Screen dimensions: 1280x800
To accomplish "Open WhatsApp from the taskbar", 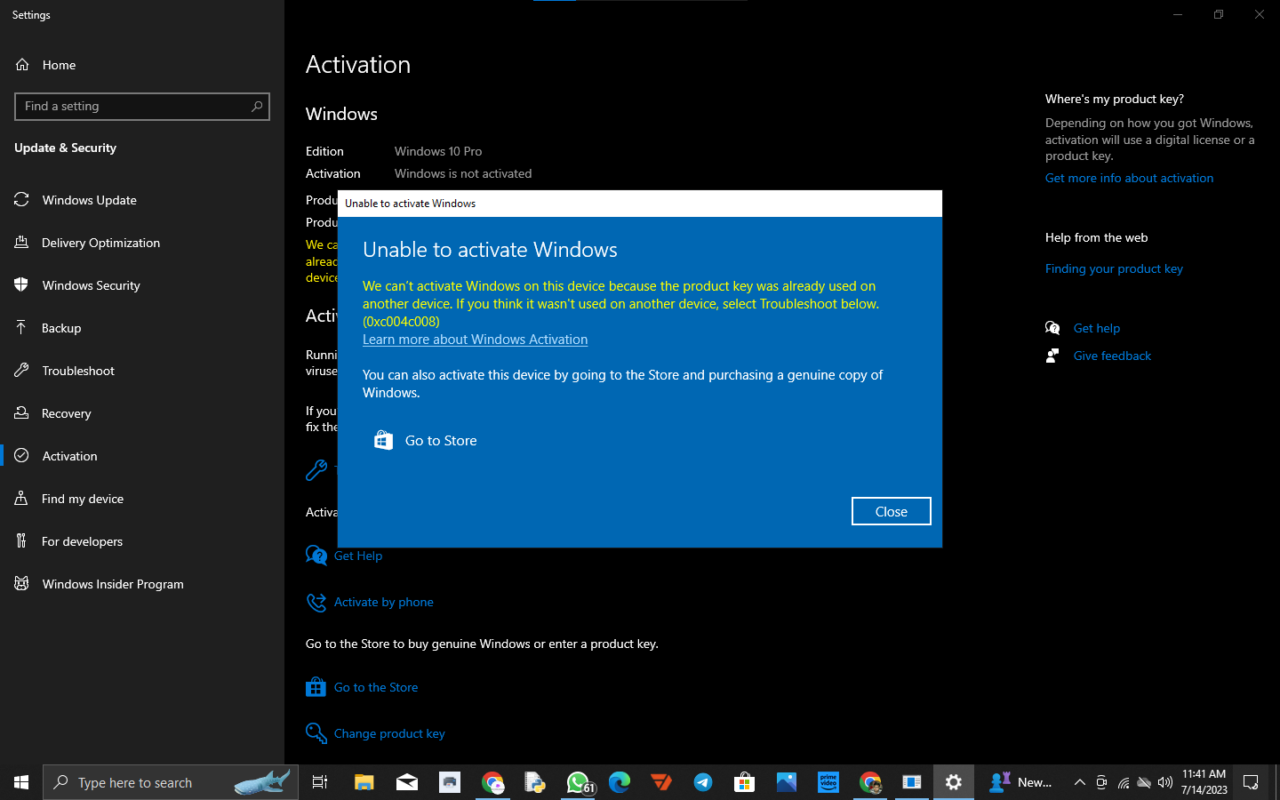I will [578, 782].
